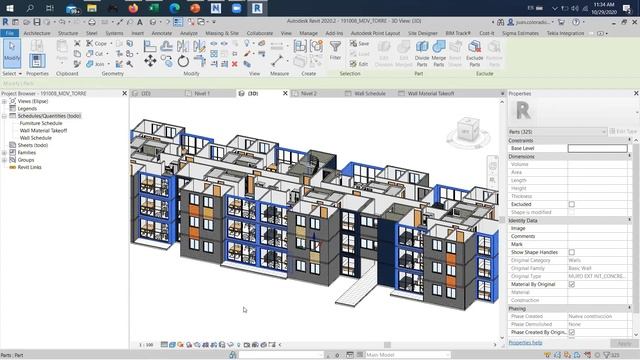Image resolution: width=640 pixels, height=360 pixels.
Task: Collapse the Schedules/Quantities (todo) node
Action: (x=4, y=116)
